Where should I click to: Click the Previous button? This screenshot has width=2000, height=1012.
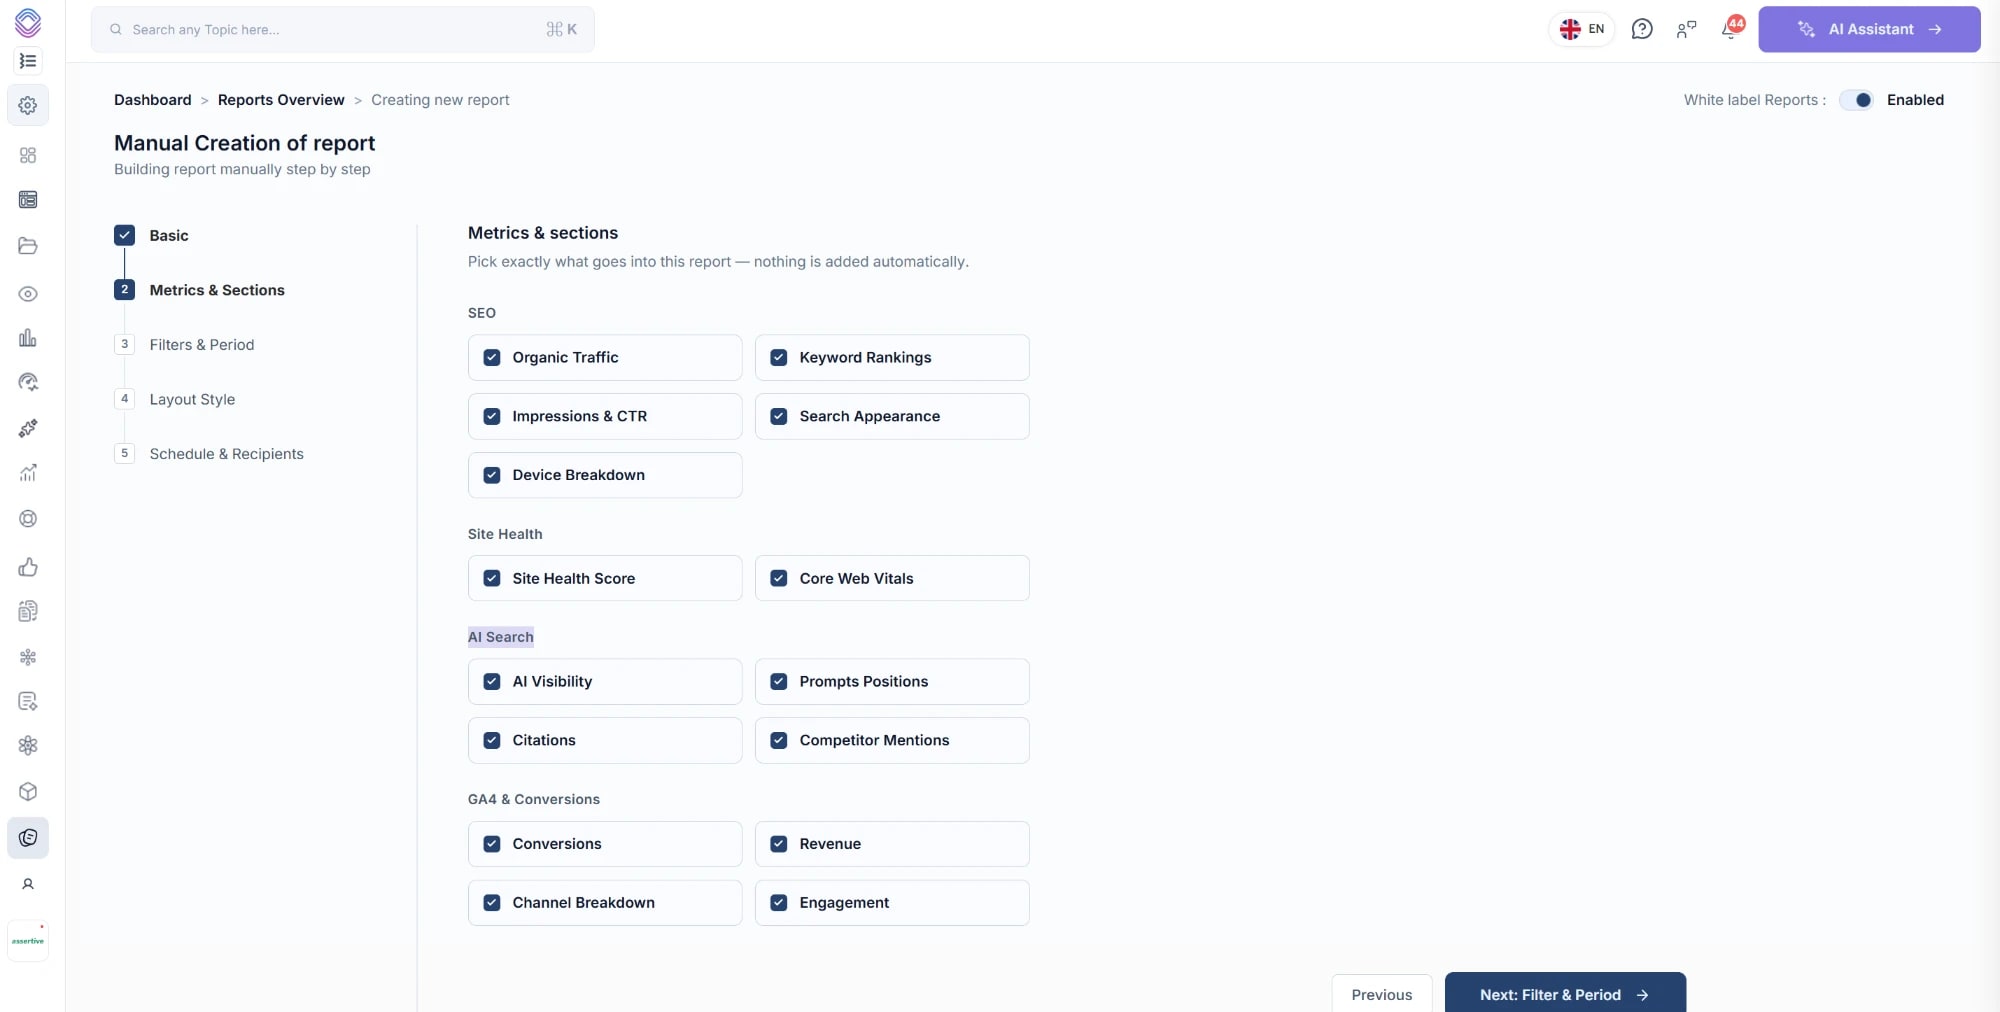(x=1382, y=994)
